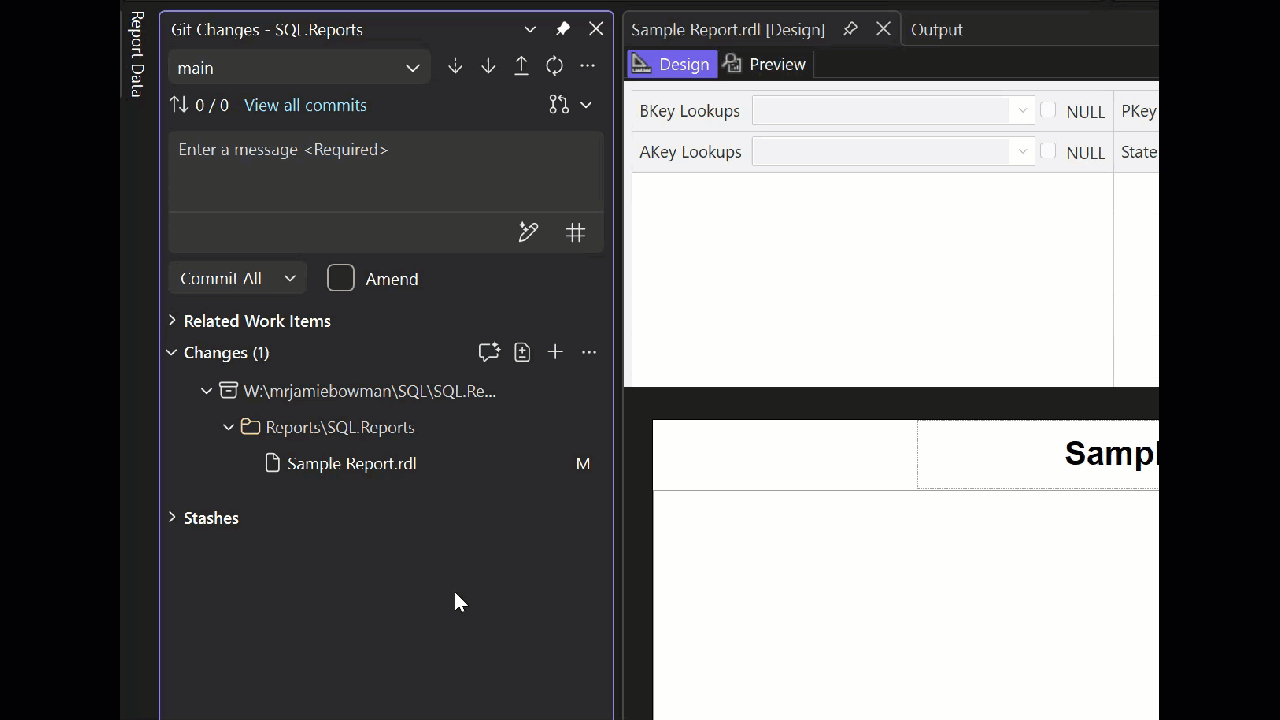Open the pull request branch icon
Image resolution: width=1280 pixels, height=720 pixels.
tap(559, 105)
